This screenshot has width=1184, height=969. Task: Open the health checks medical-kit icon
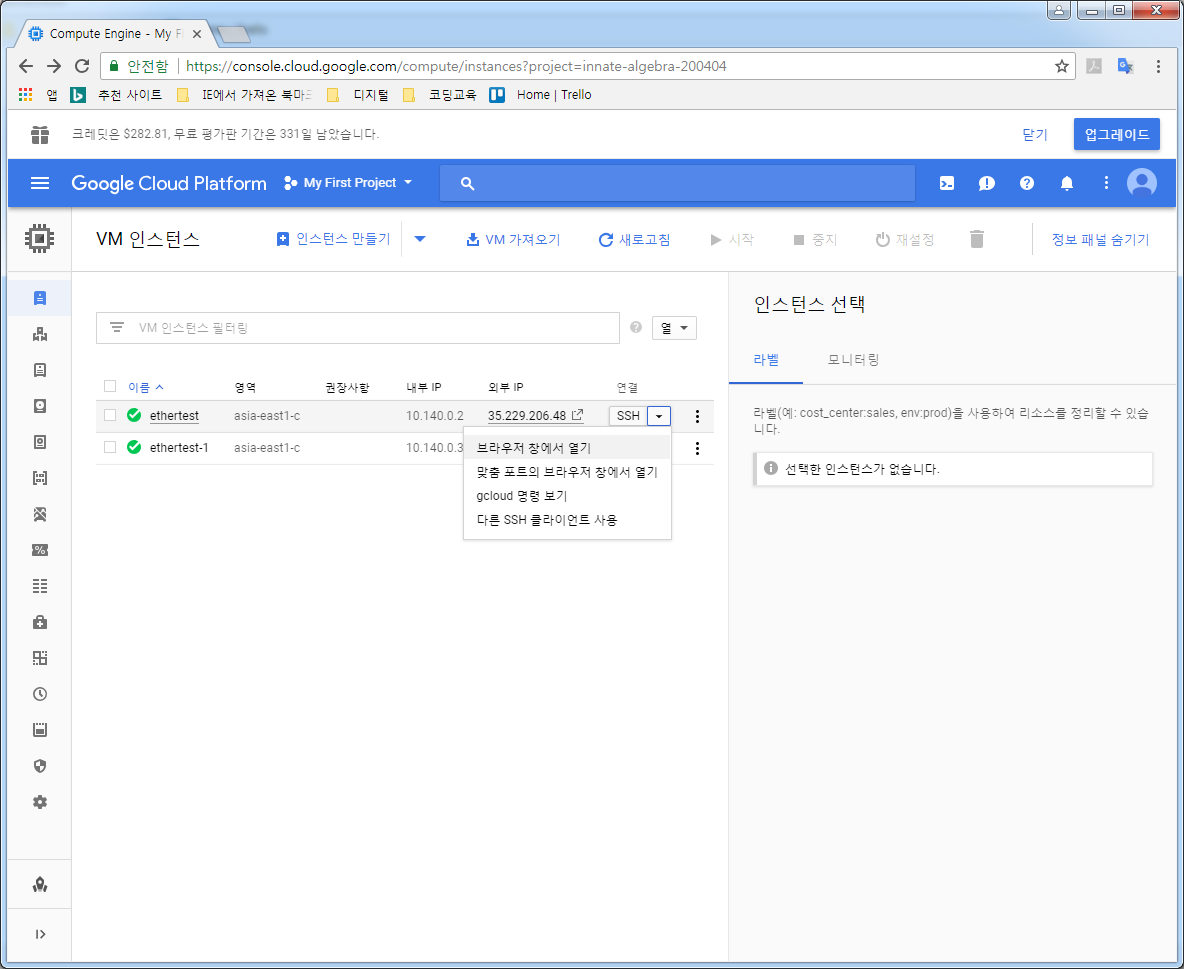pyautogui.click(x=40, y=622)
